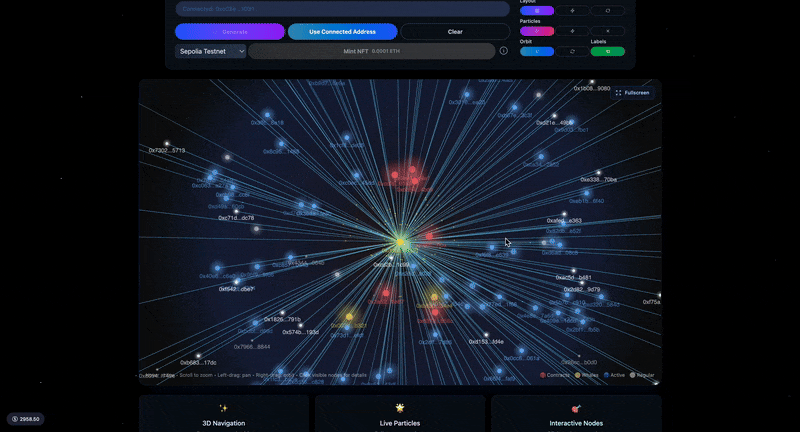Click the blue Active legend dot
The image size is (800, 432).
coord(606,375)
